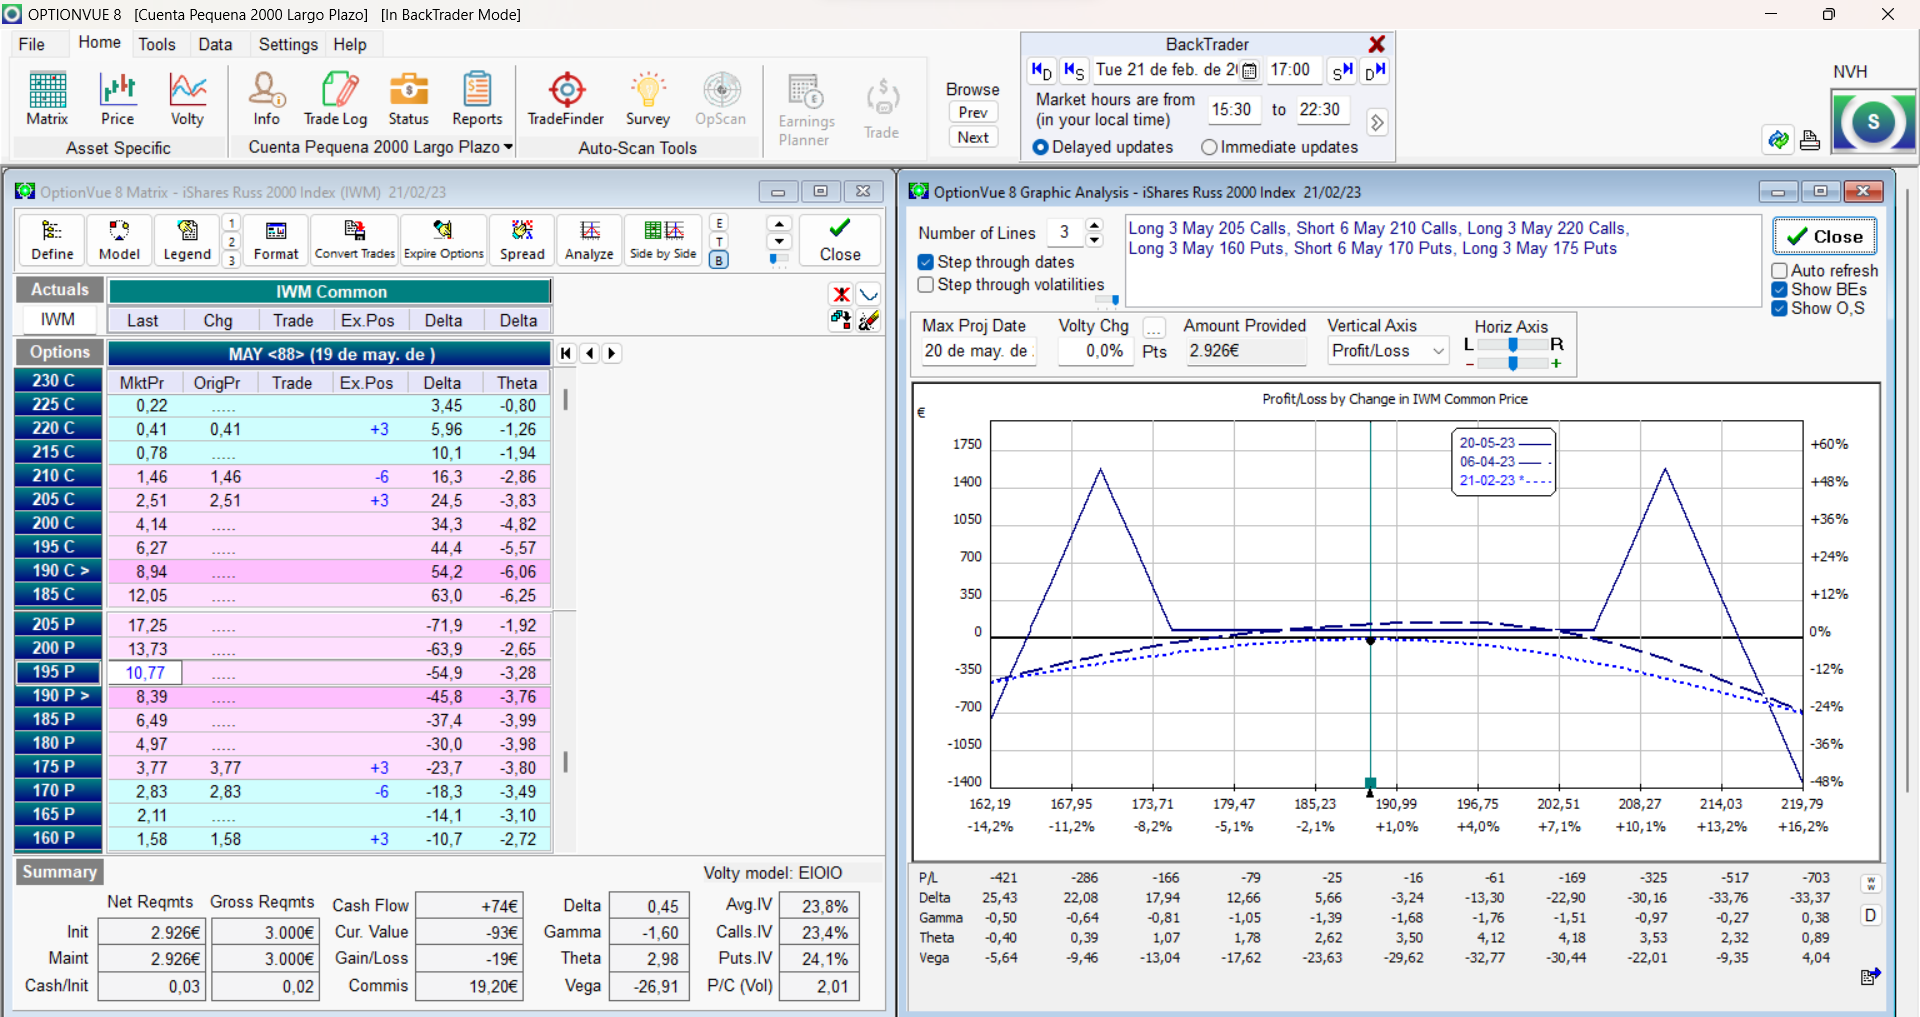Open the Spread tool
Screen dimensions: 1920x1017
coord(522,241)
